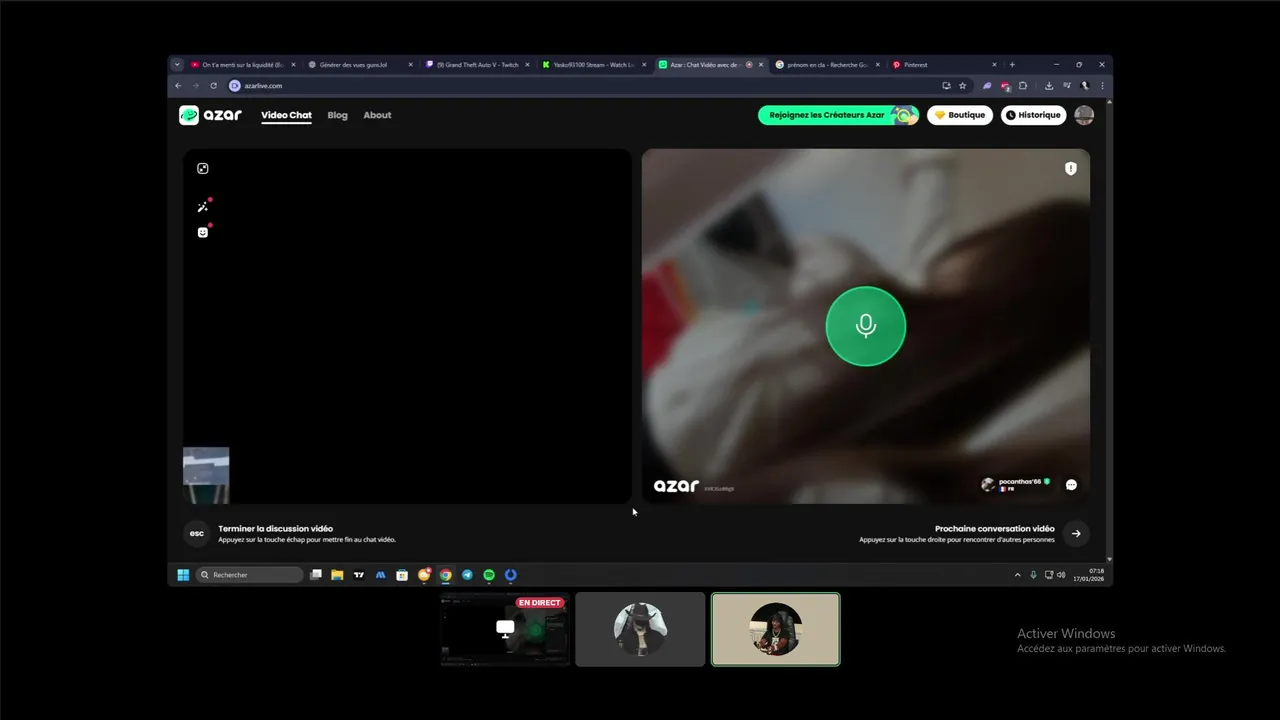Switch to Grand Theft Auto V Twitch tab
This screenshot has height=720, width=1280.
click(477, 65)
